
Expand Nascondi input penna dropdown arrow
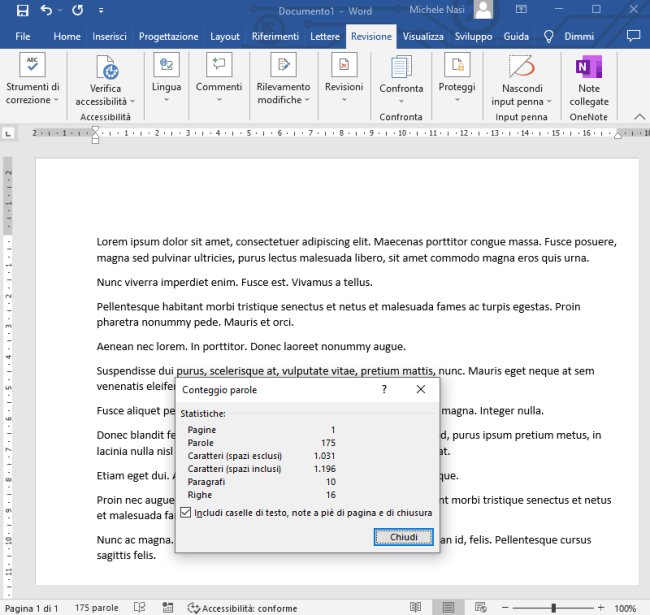click(x=549, y=101)
